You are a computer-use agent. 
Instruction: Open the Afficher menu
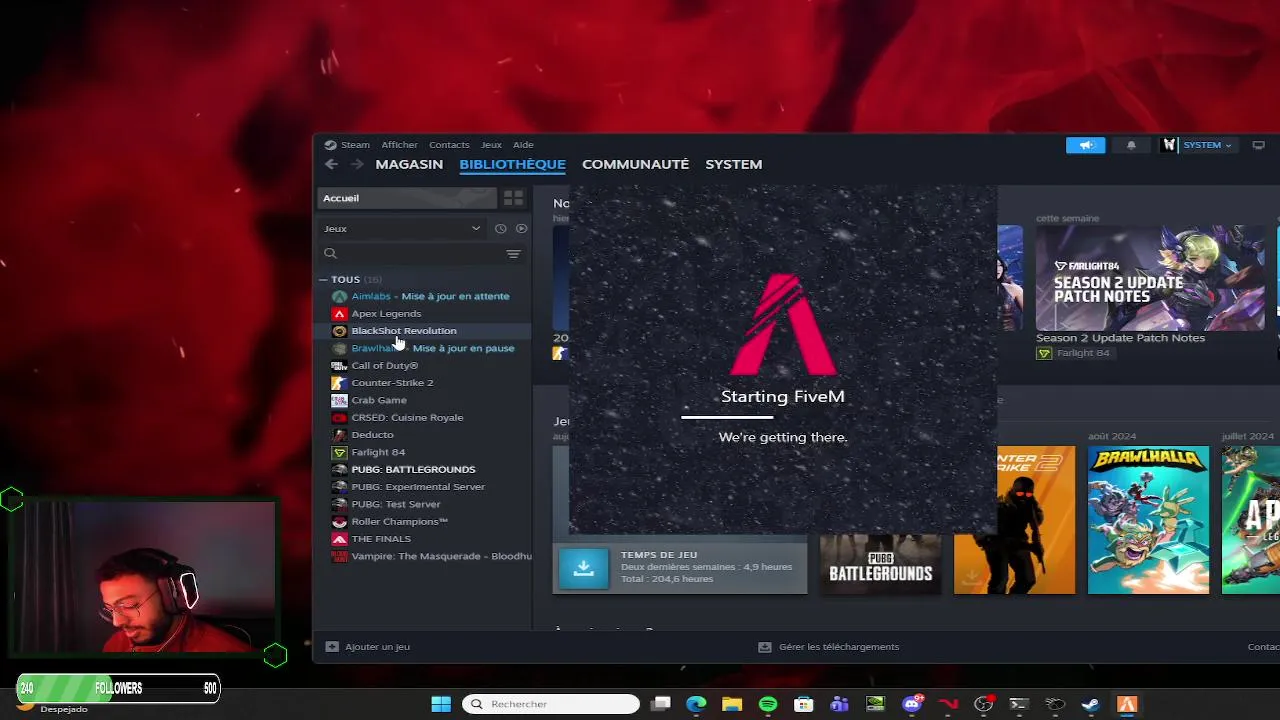click(x=399, y=145)
